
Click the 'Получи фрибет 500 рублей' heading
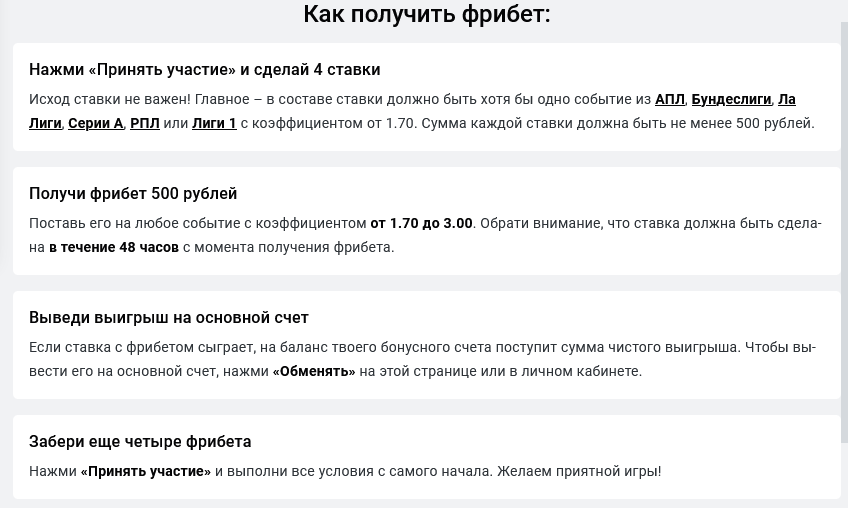click(133, 193)
